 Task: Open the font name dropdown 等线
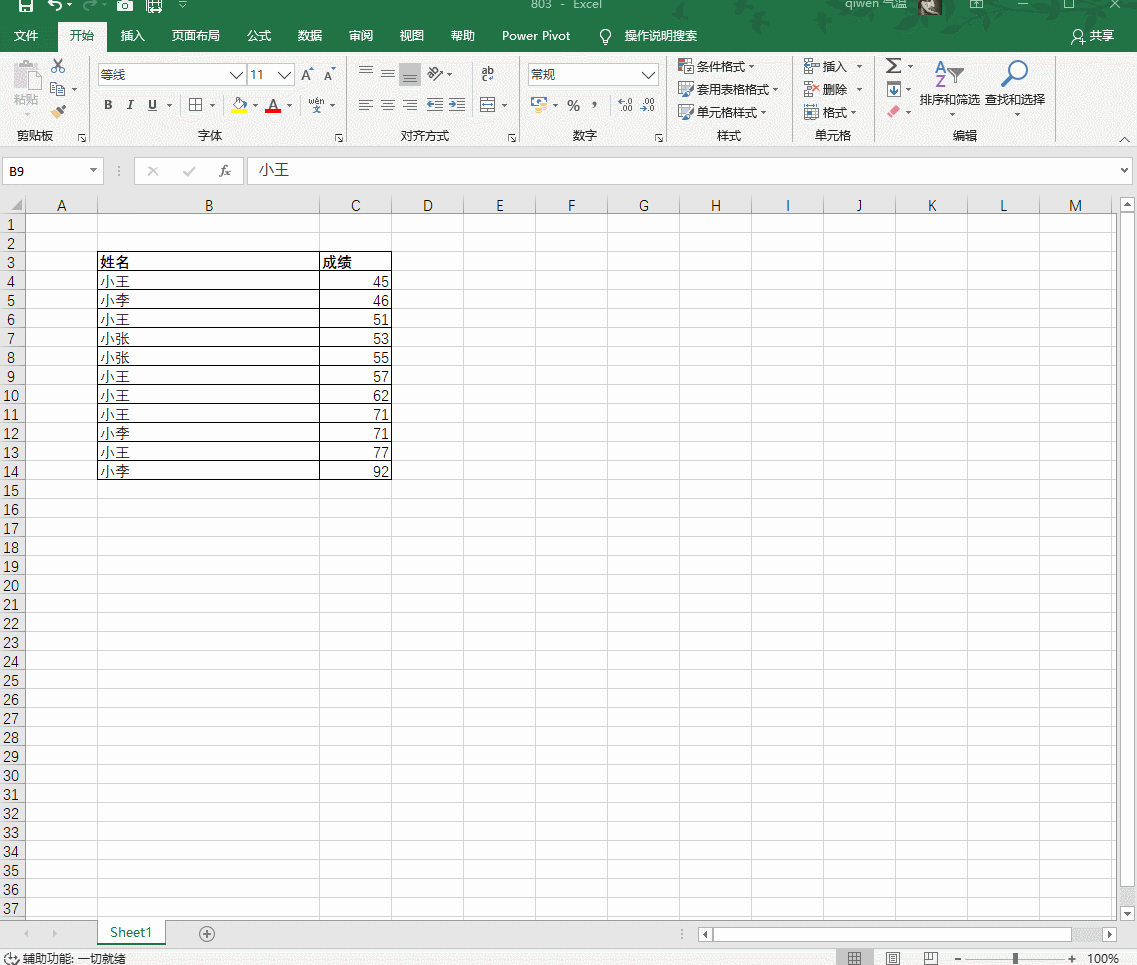[x=236, y=75]
